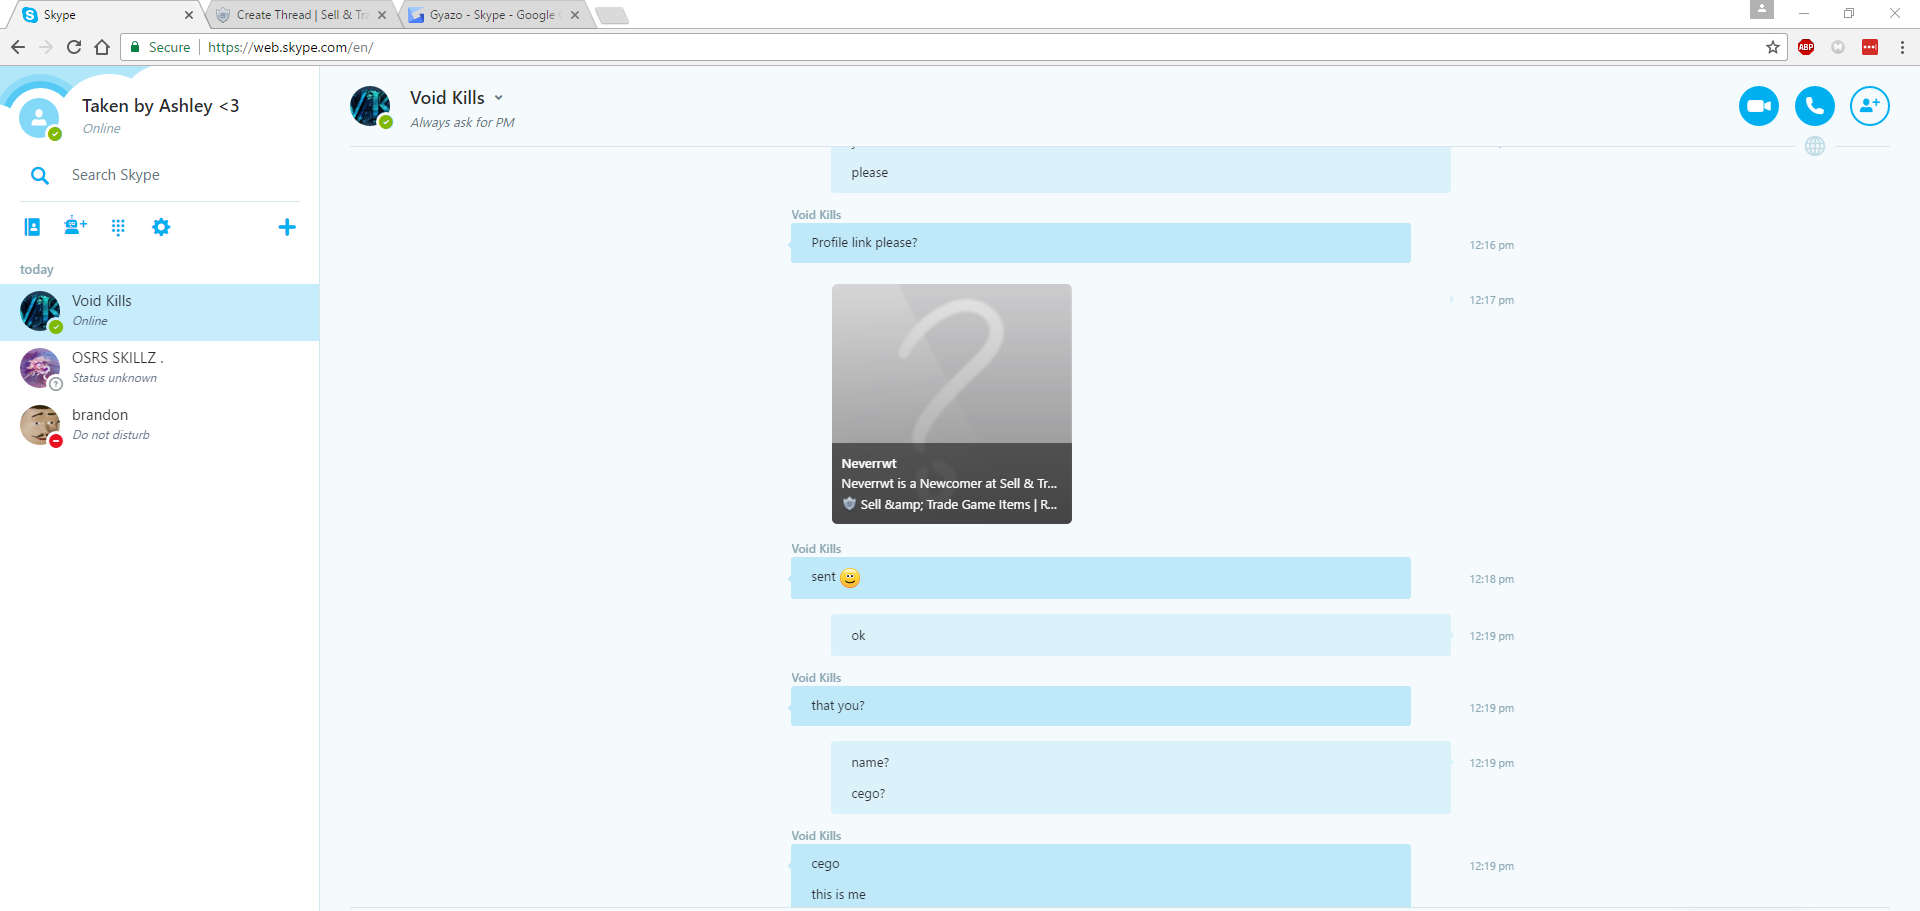Expand the Void Kills conversation dropdown chevron
This screenshot has width=1920, height=911.
[498, 98]
